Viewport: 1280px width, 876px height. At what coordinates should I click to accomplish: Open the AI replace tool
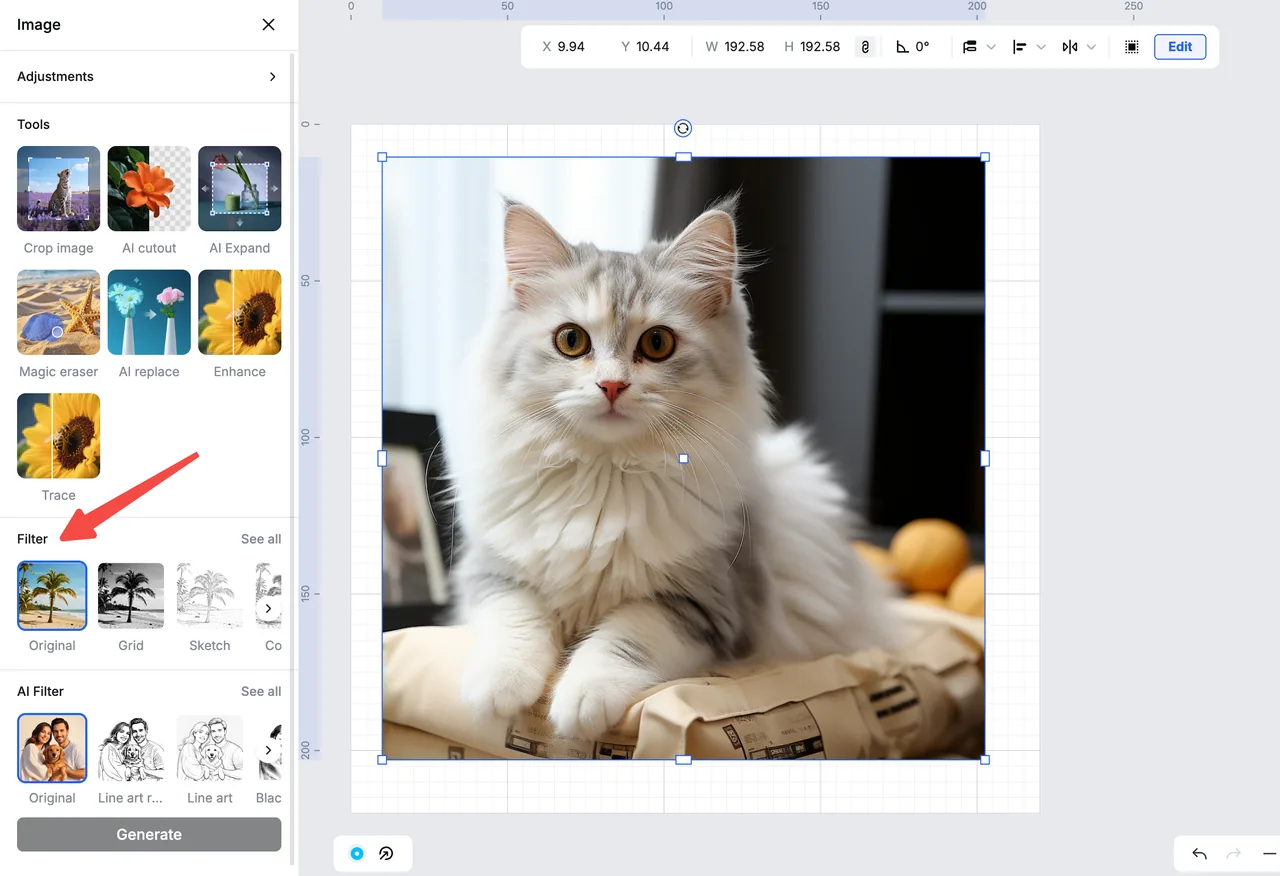[x=149, y=312]
